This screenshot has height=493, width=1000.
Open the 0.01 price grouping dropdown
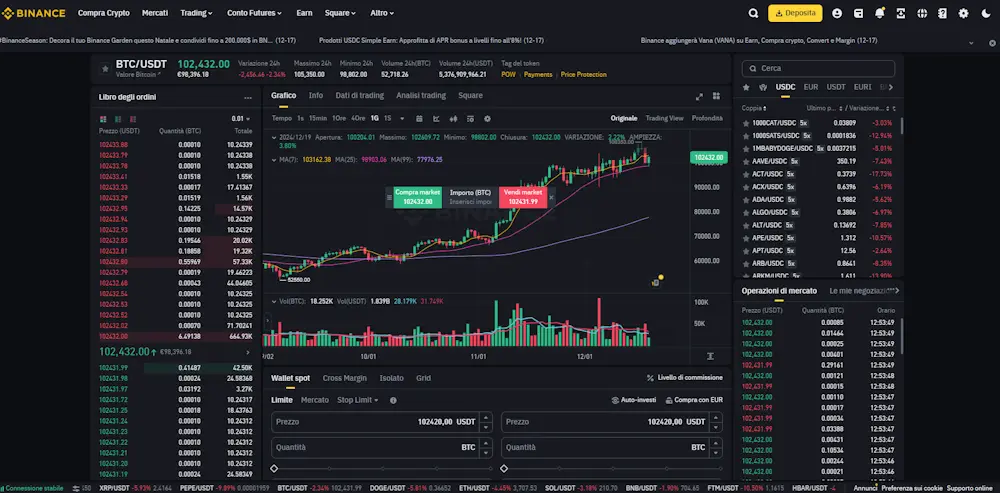point(241,119)
